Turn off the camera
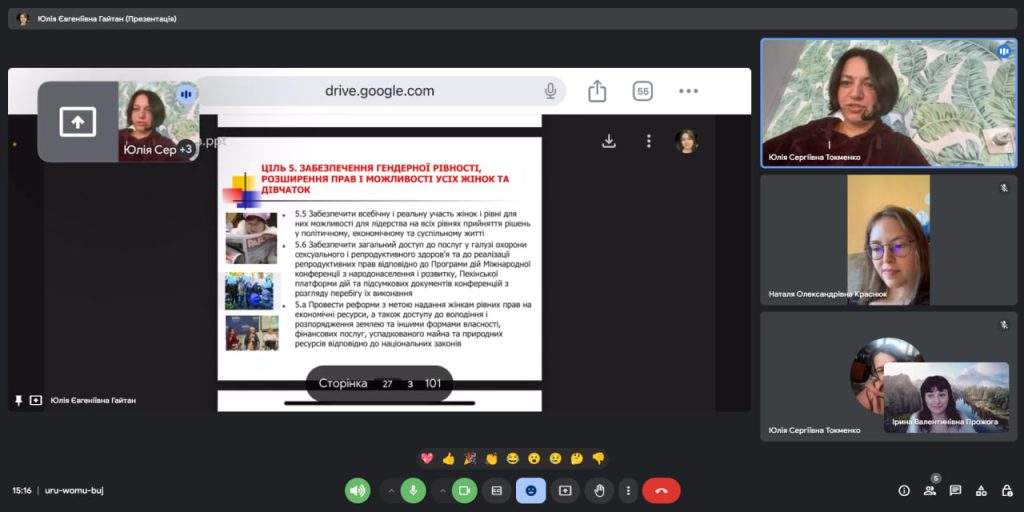Image resolution: width=1024 pixels, height=512 pixels. 464,491
